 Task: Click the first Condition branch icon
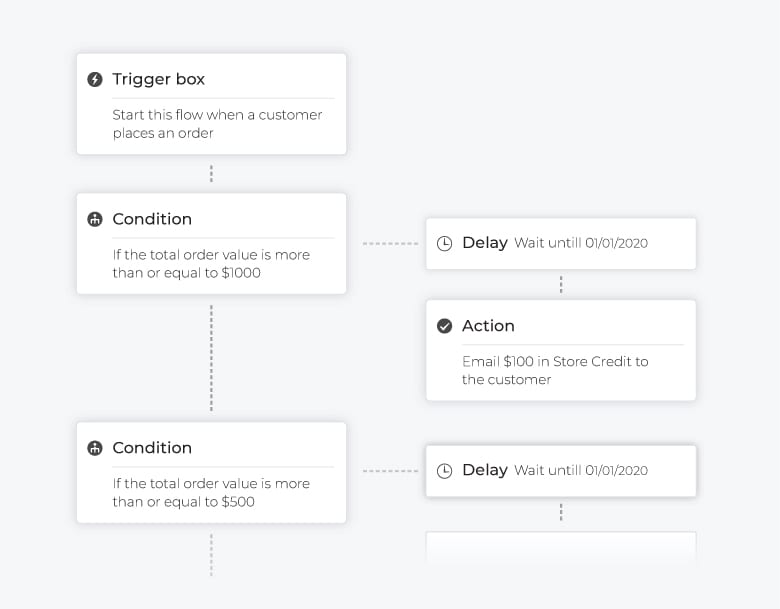tap(95, 219)
